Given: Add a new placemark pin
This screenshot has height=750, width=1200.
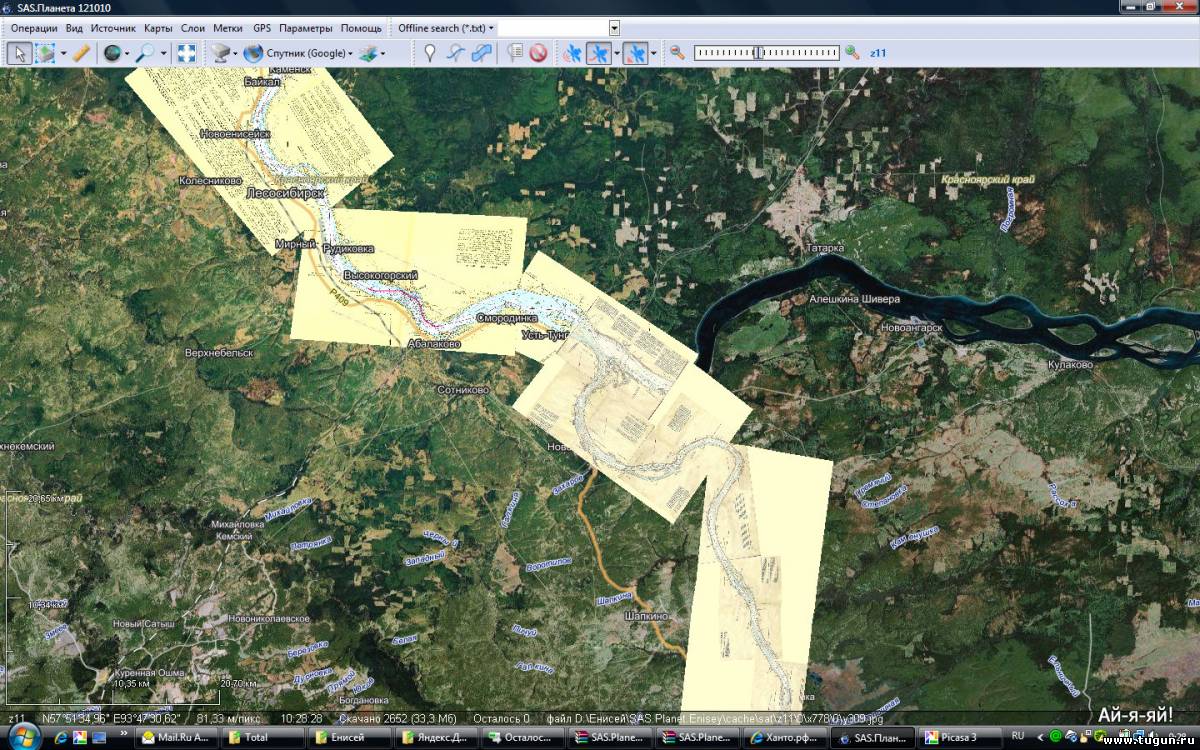Looking at the screenshot, I should [x=430, y=53].
